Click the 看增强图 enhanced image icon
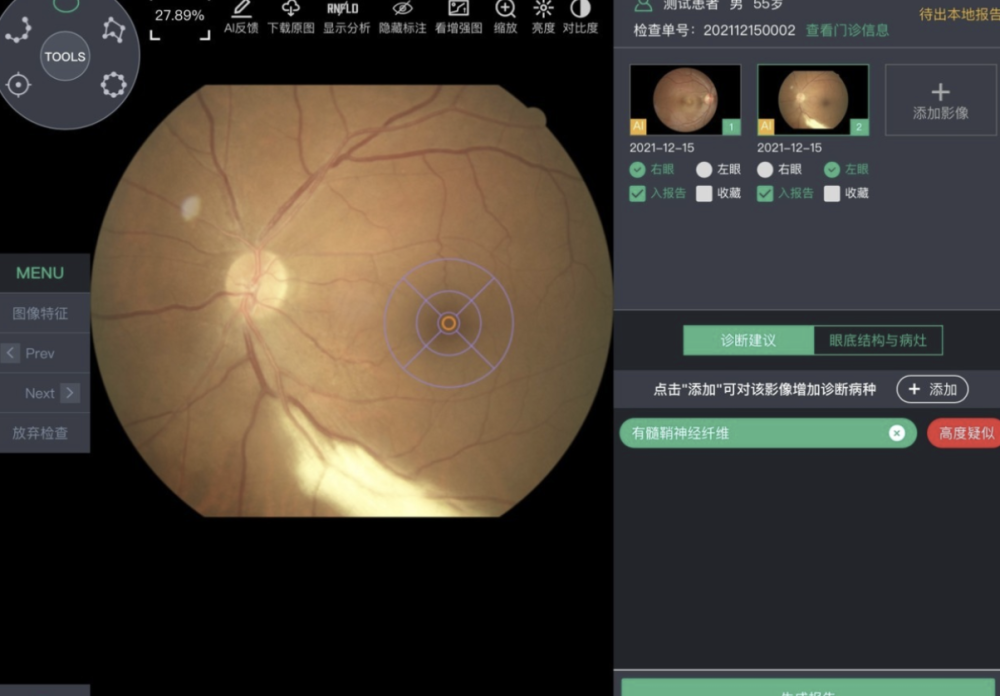This screenshot has width=1000, height=696. (x=458, y=9)
